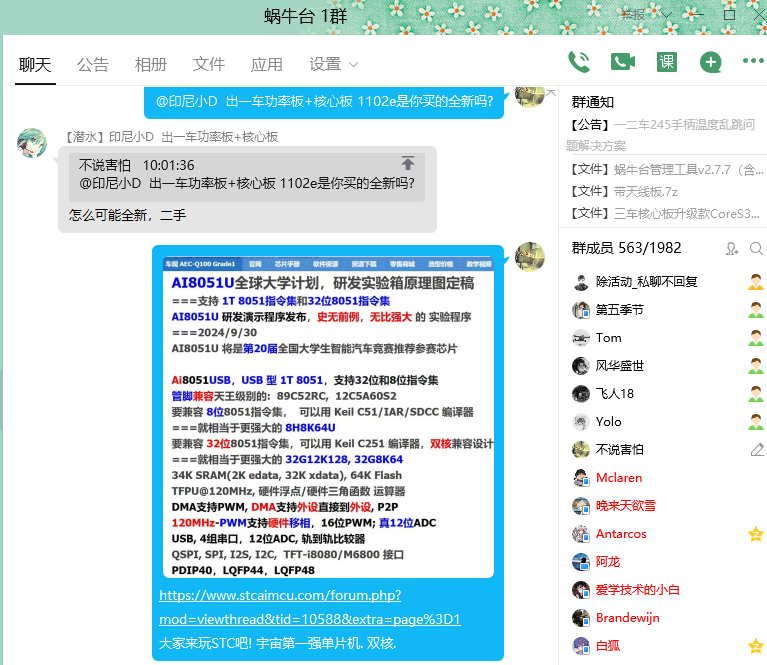The height and width of the screenshot is (665, 767).
Task: Click the 群成员 563/1982 header
Action: [626, 248]
